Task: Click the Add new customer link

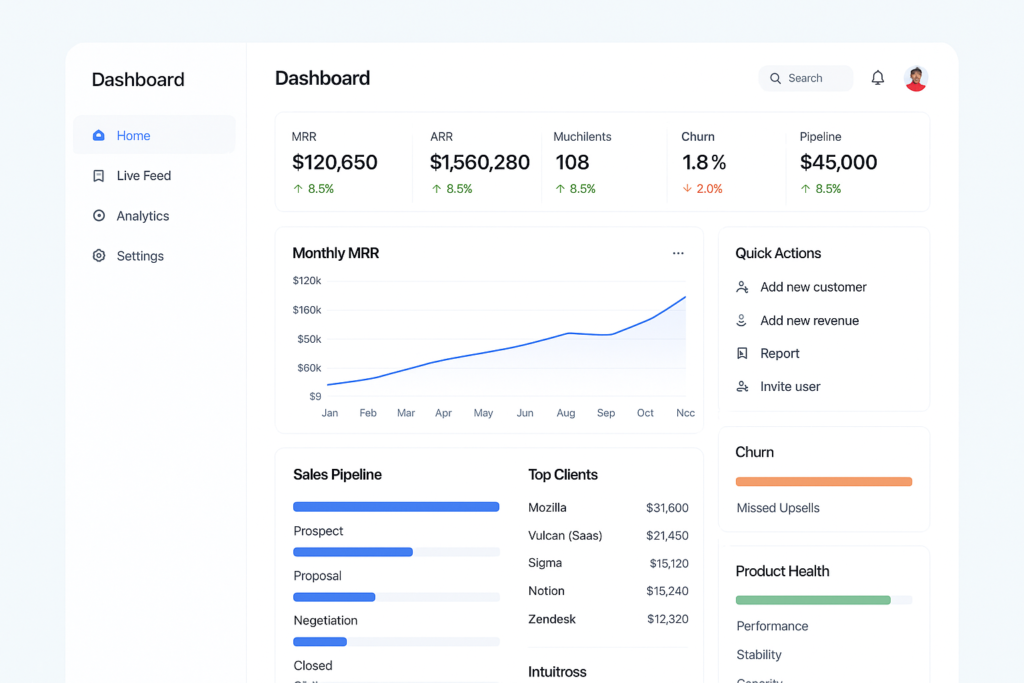Action: tap(813, 287)
